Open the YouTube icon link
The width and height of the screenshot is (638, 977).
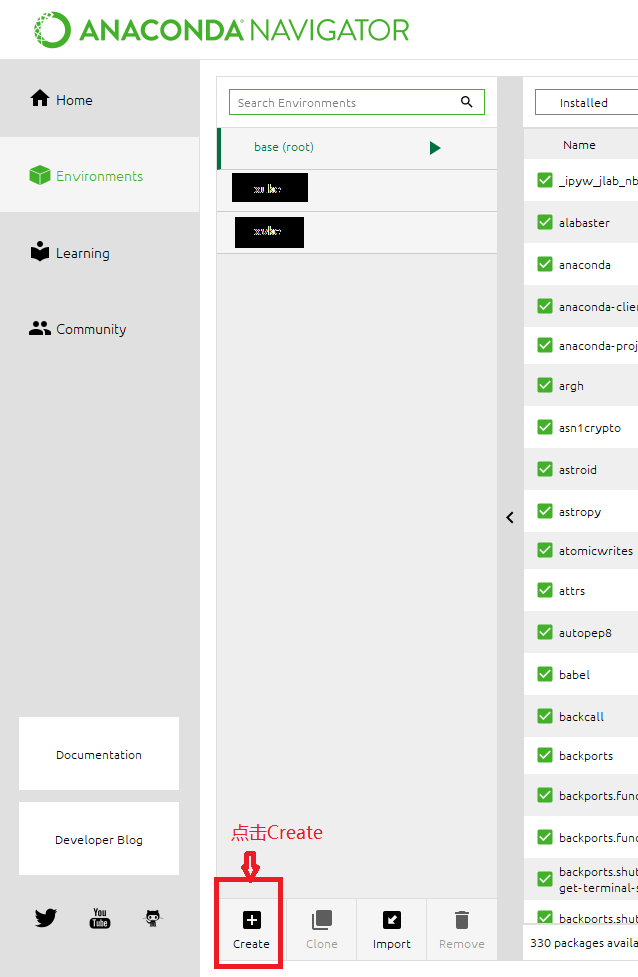[x=100, y=918]
